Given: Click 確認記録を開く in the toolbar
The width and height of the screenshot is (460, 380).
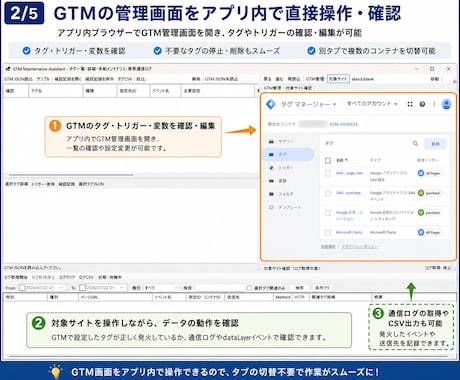Looking at the screenshot, I should [68, 79].
